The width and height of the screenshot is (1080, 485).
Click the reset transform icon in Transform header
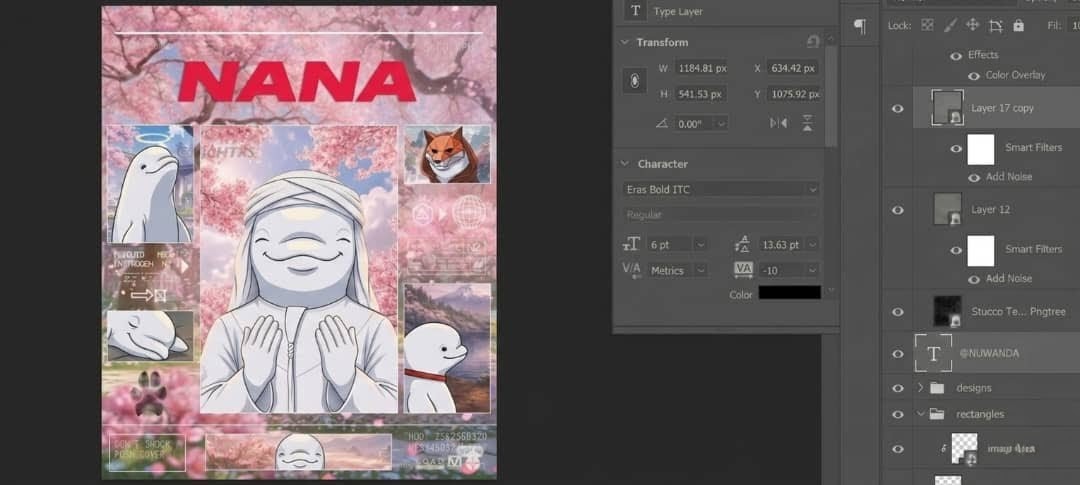coord(813,42)
